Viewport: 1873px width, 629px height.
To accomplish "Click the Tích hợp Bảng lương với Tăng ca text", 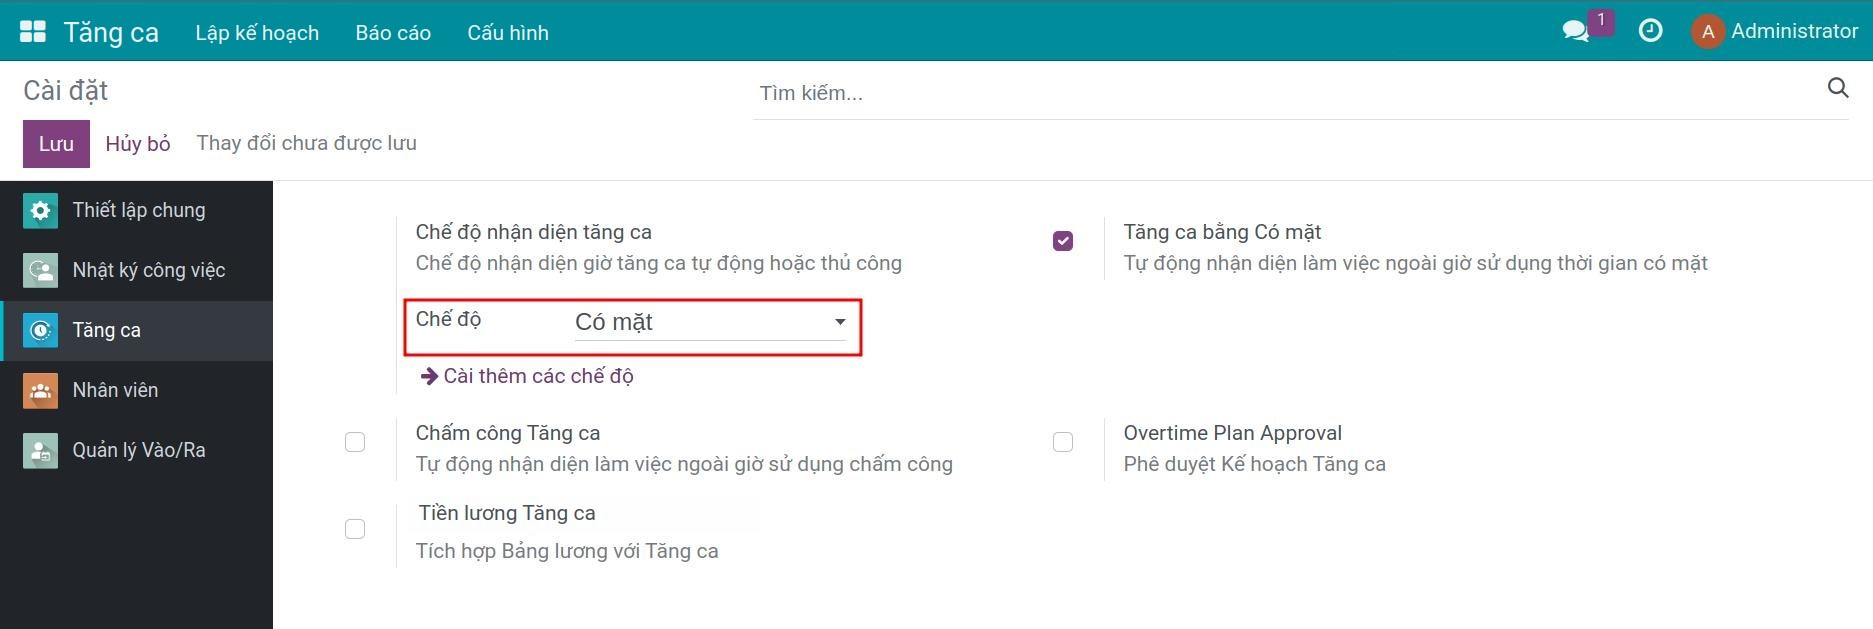I will tap(567, 551).
